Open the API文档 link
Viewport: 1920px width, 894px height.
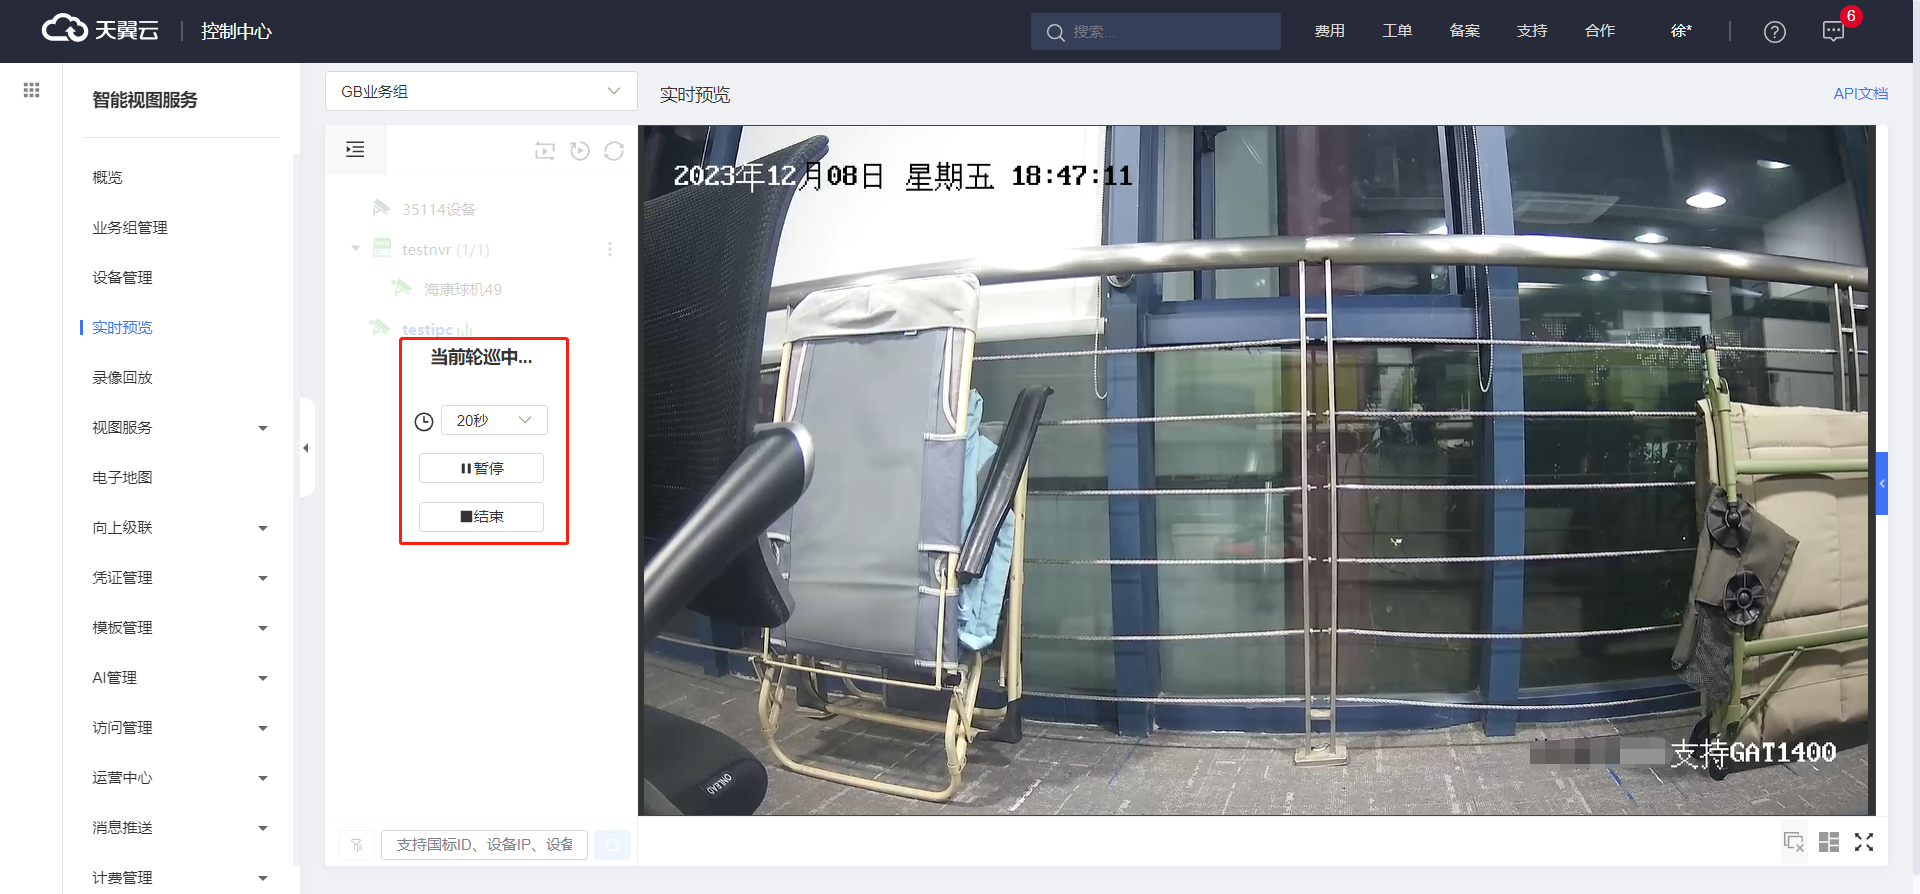(1860, 93)
